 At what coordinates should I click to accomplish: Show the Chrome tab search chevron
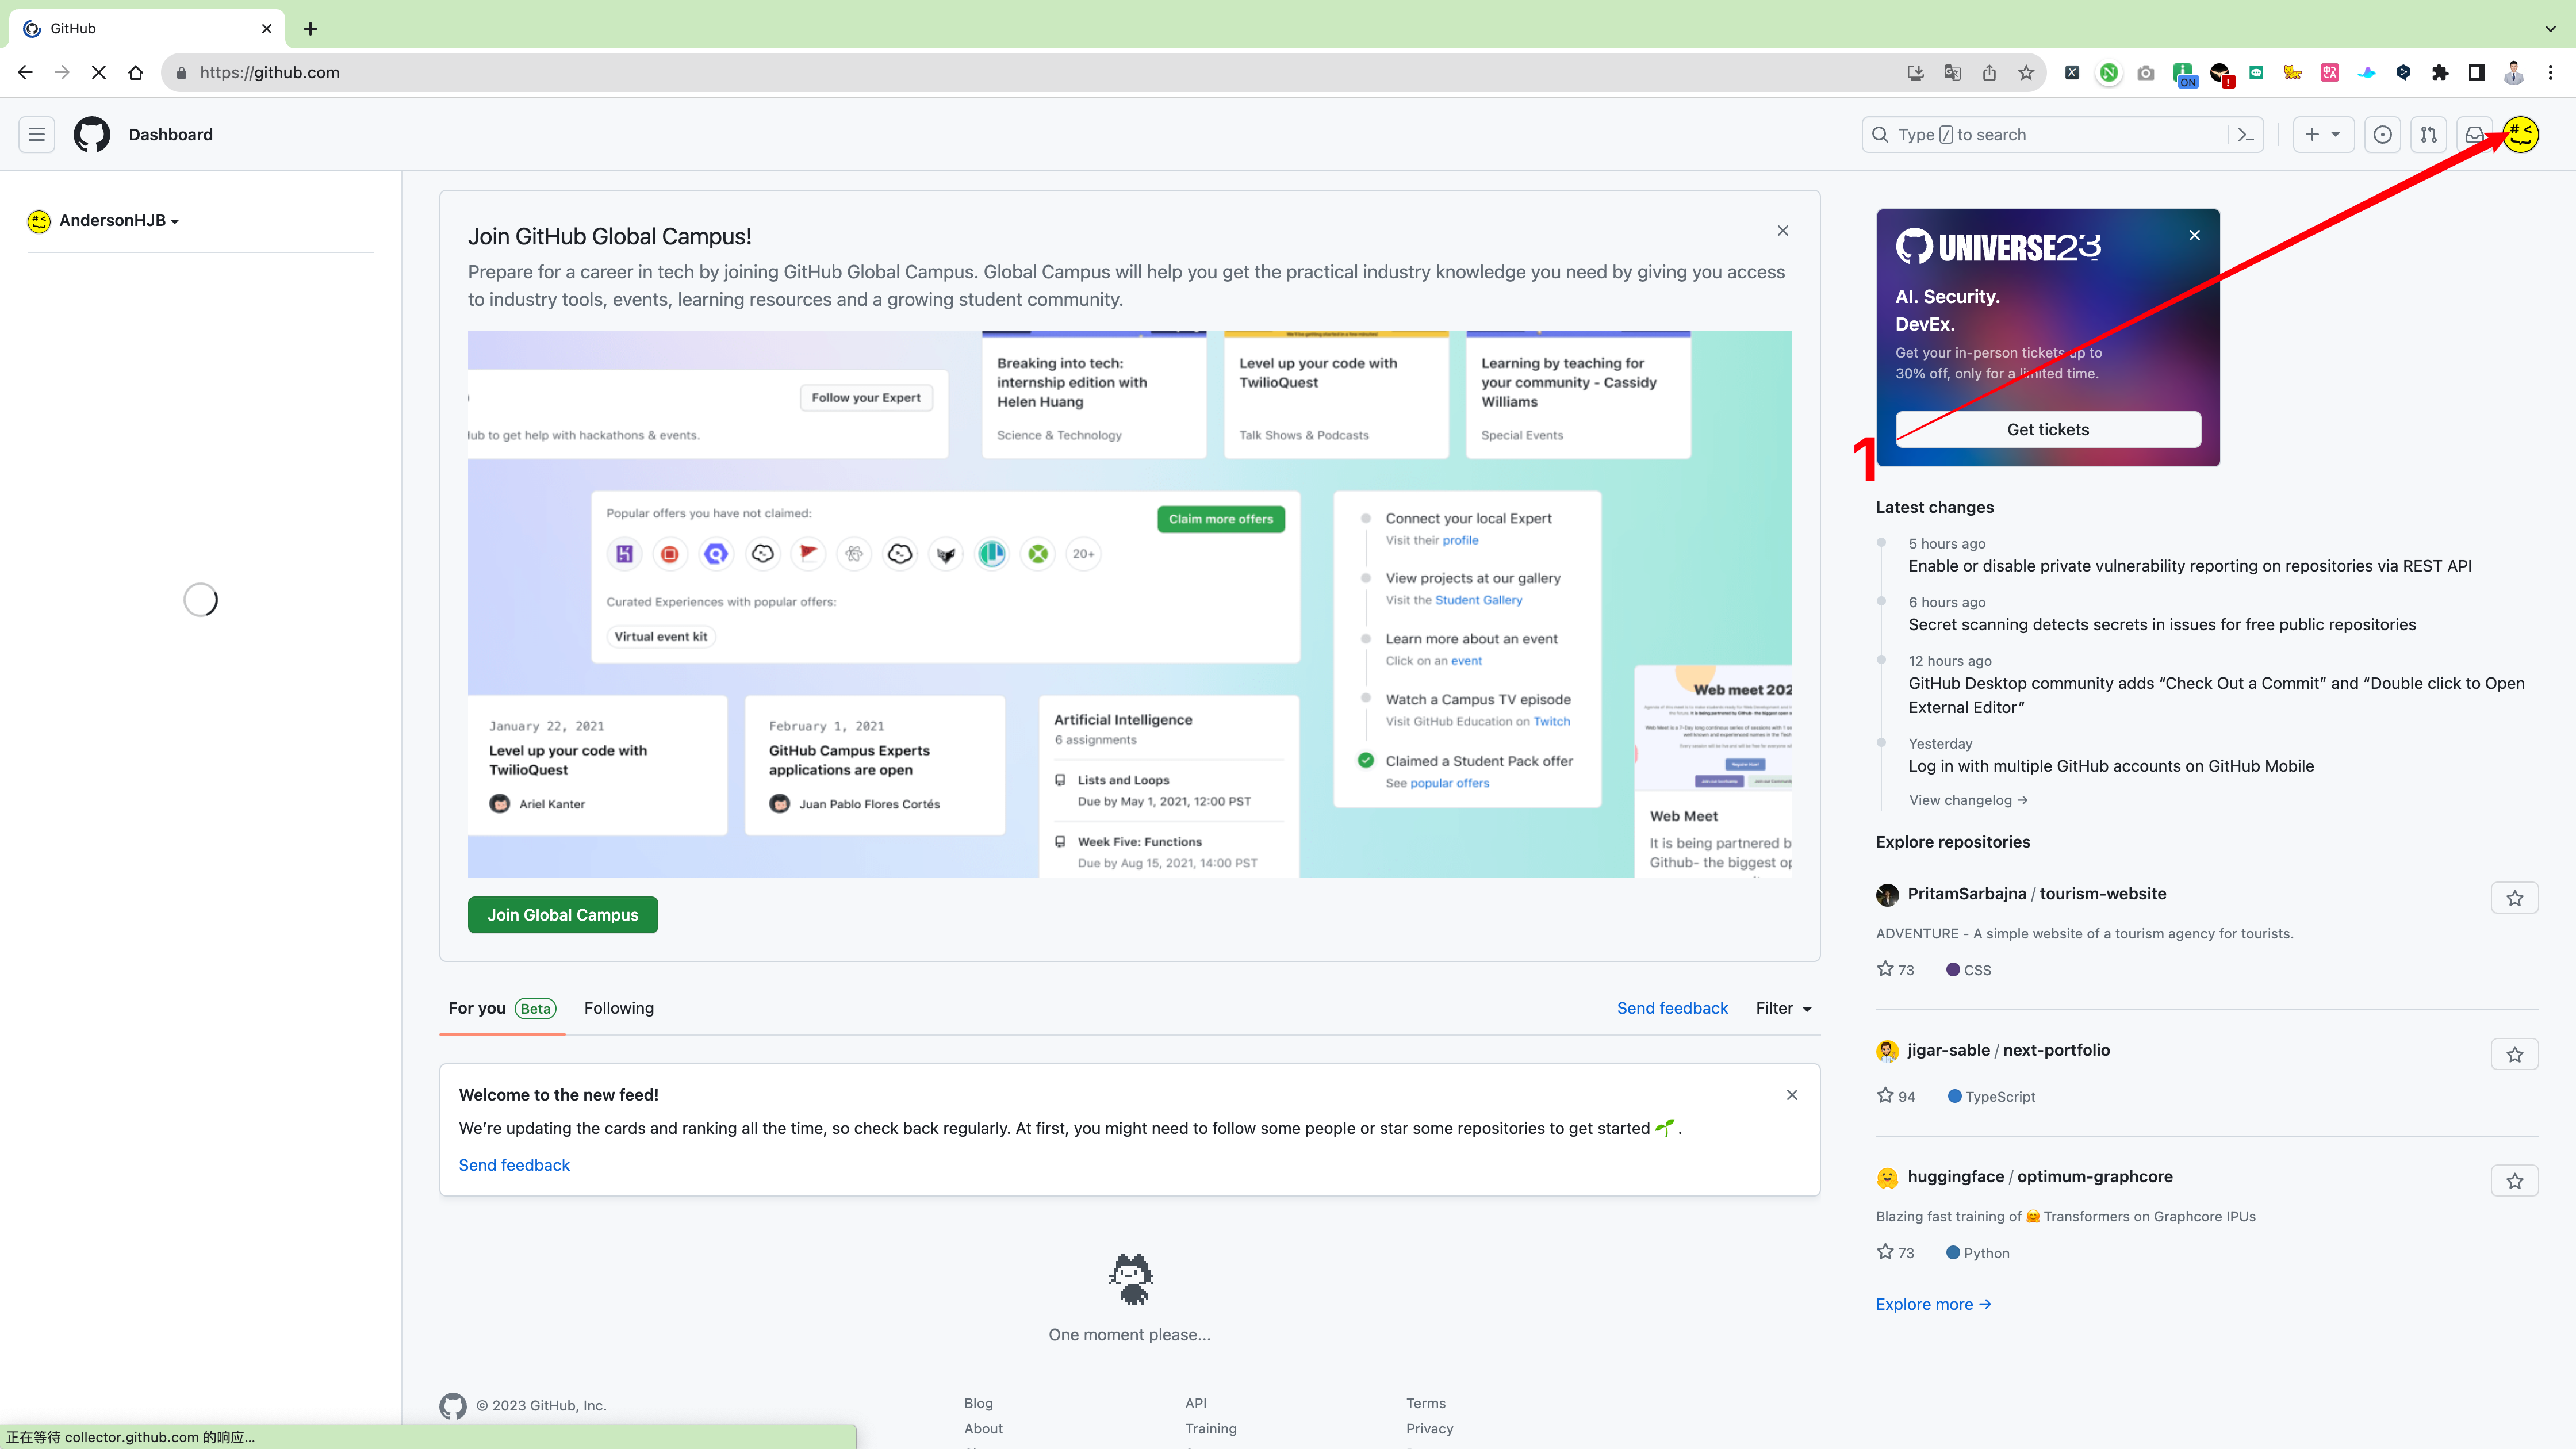[x=2550, y=28]
